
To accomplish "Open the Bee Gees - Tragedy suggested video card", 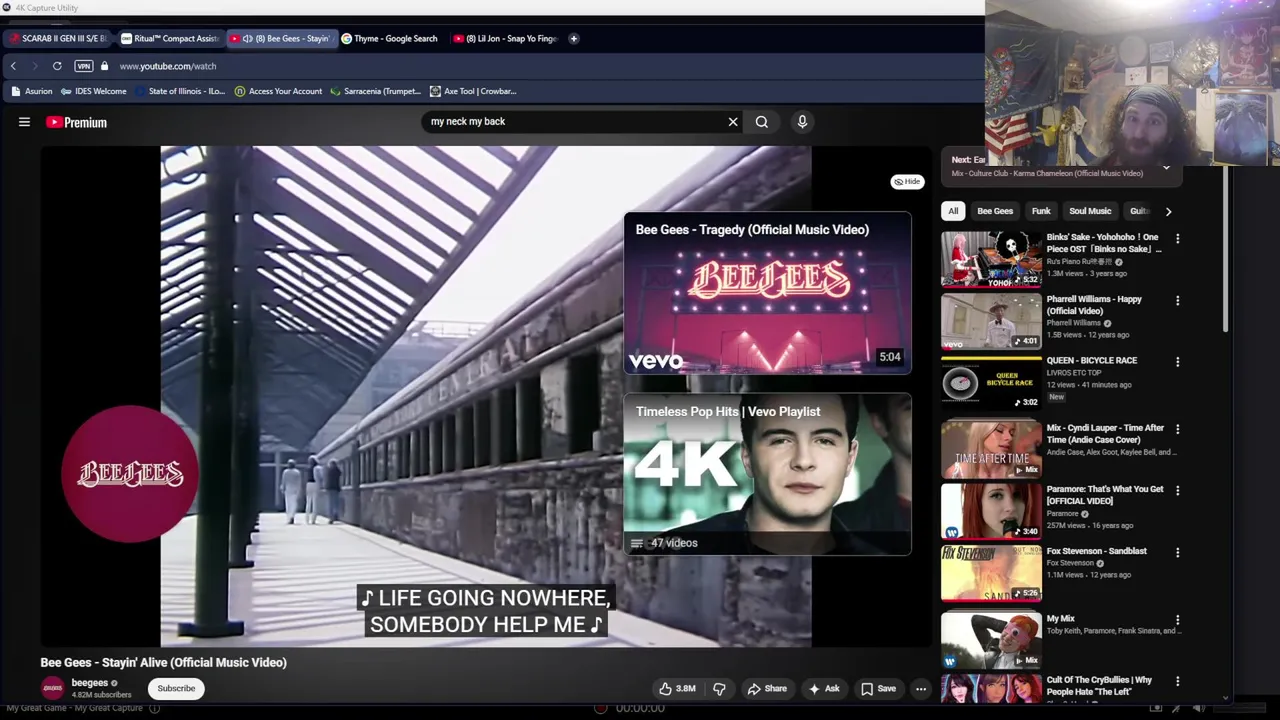I will click(x=768, y=293).
